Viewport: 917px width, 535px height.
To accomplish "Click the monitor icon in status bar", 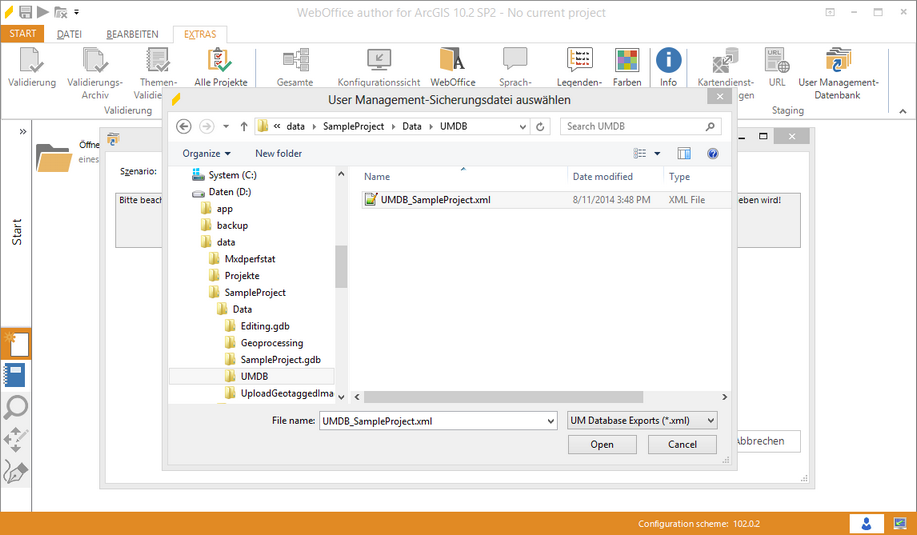I will pyautogui.click(x=899, y=523).
